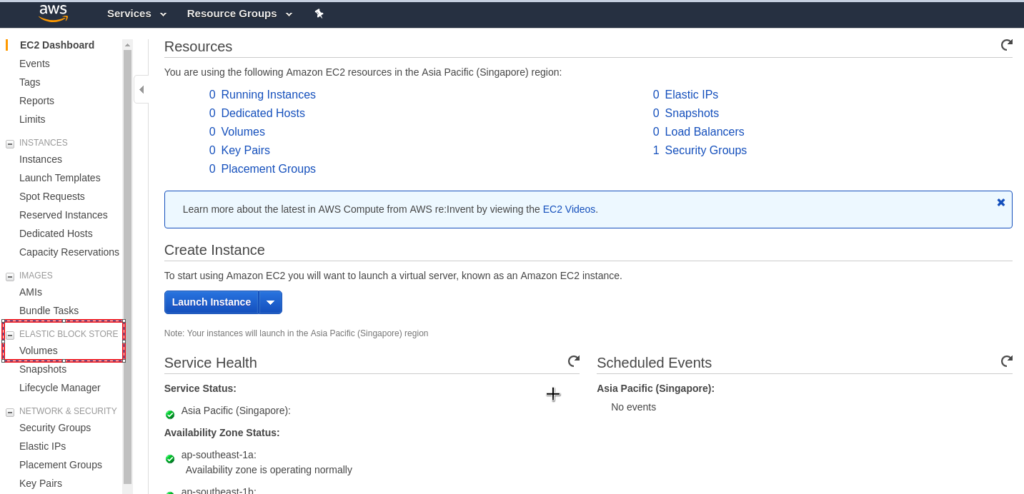Viewport: 1024px width, 494px height.
Task: Click the AWS logo home icon
Action: (x=54, y=13)
